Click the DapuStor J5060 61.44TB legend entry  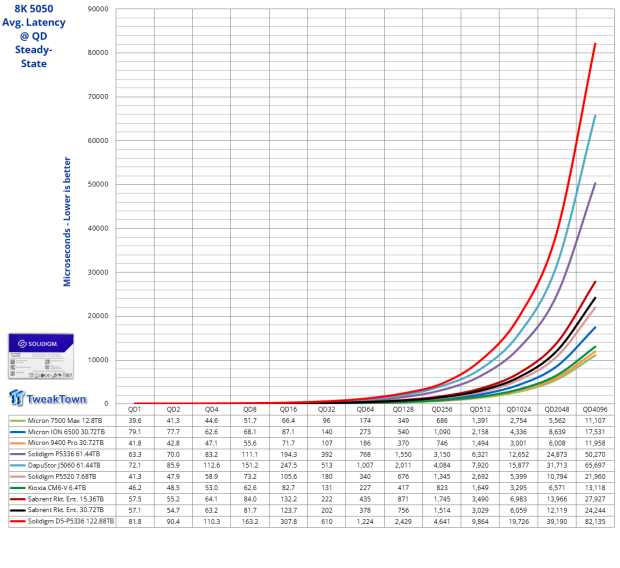64,466
